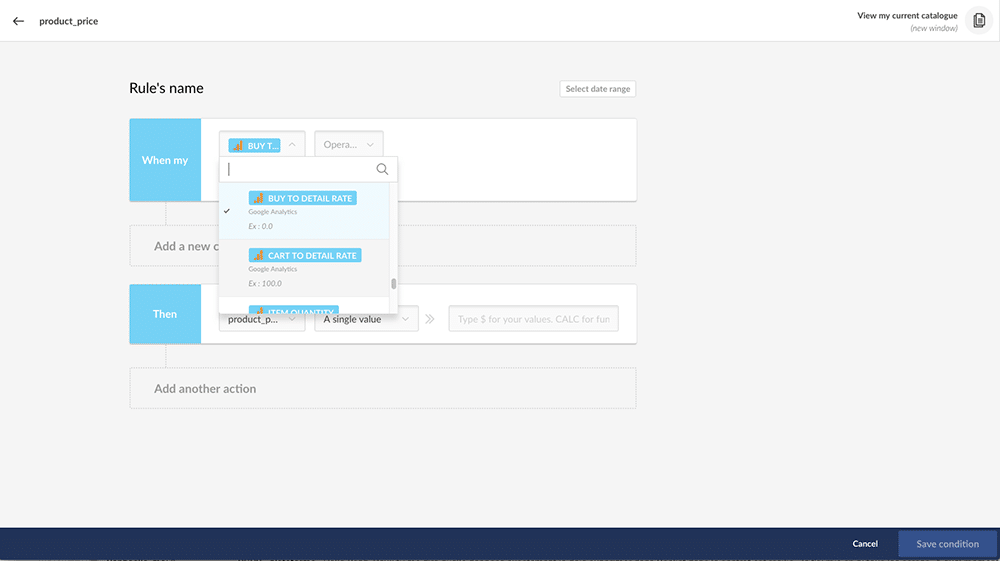Click Save condition button
This screenshot has height=561, width=1000.
point(947,544)
